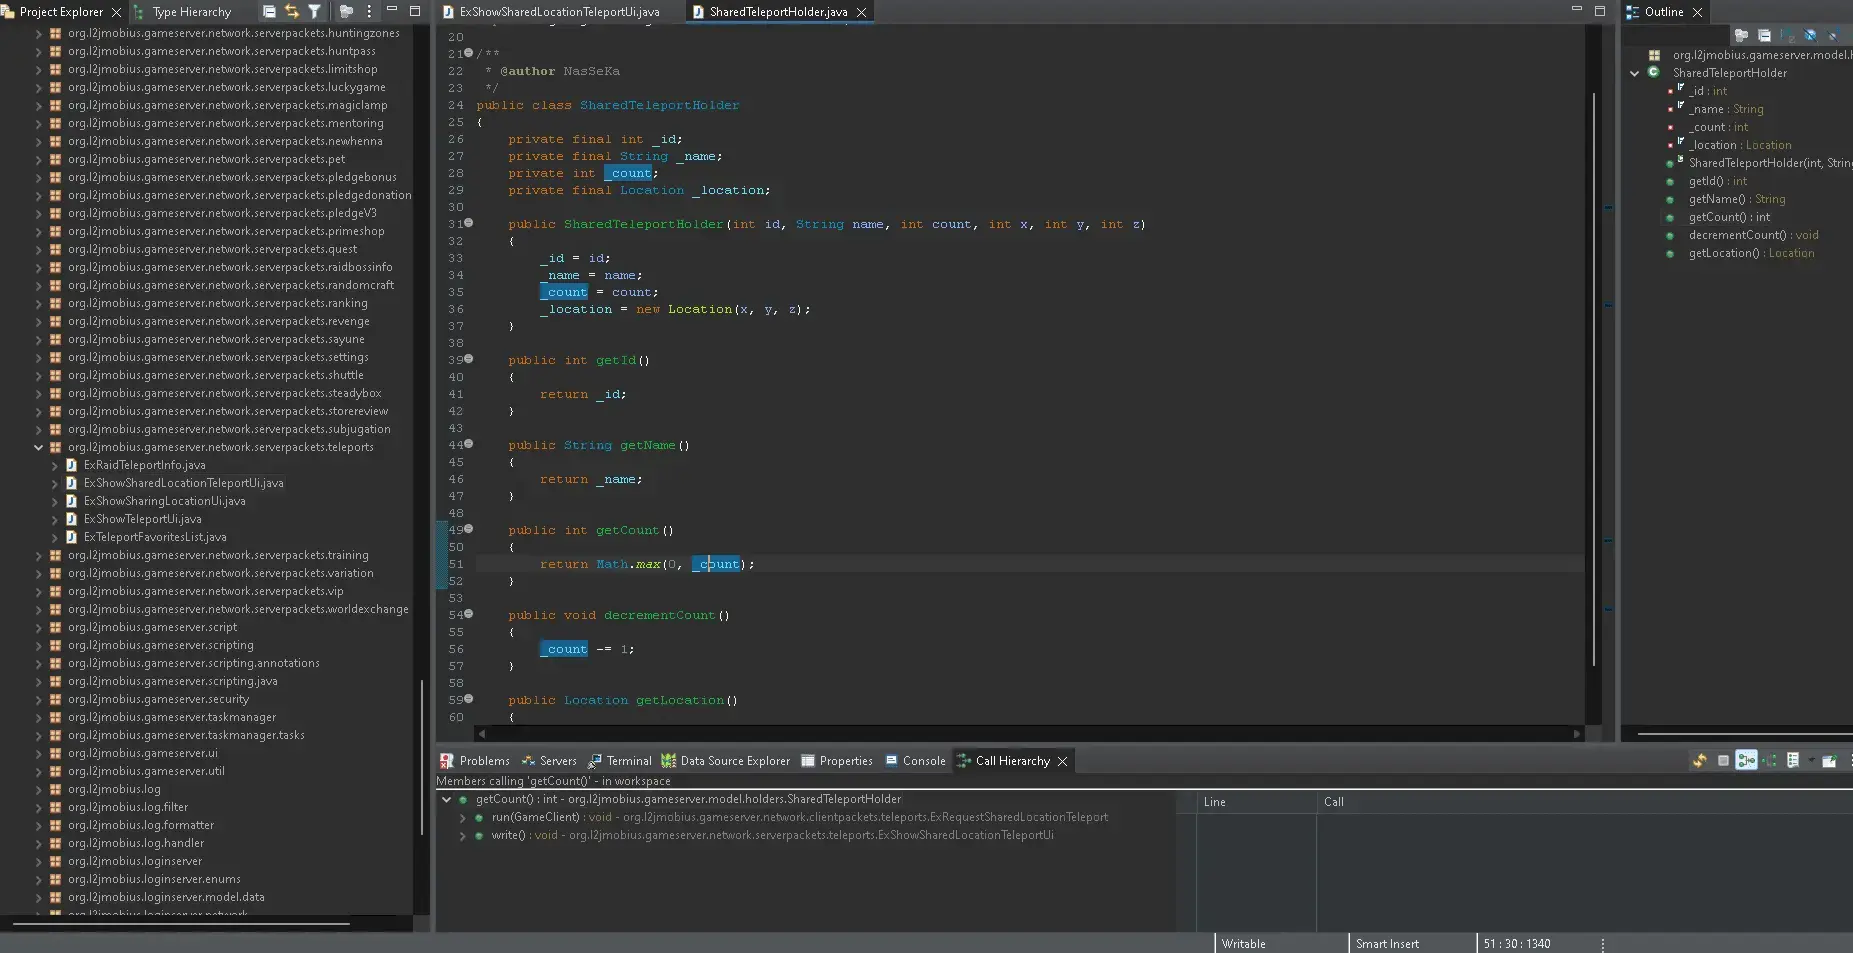Viewport: 1853px width, 953px height.
Task: Refresh the Call Hierarchy view
Action: pyautogui.click(x=1699, y=761)
